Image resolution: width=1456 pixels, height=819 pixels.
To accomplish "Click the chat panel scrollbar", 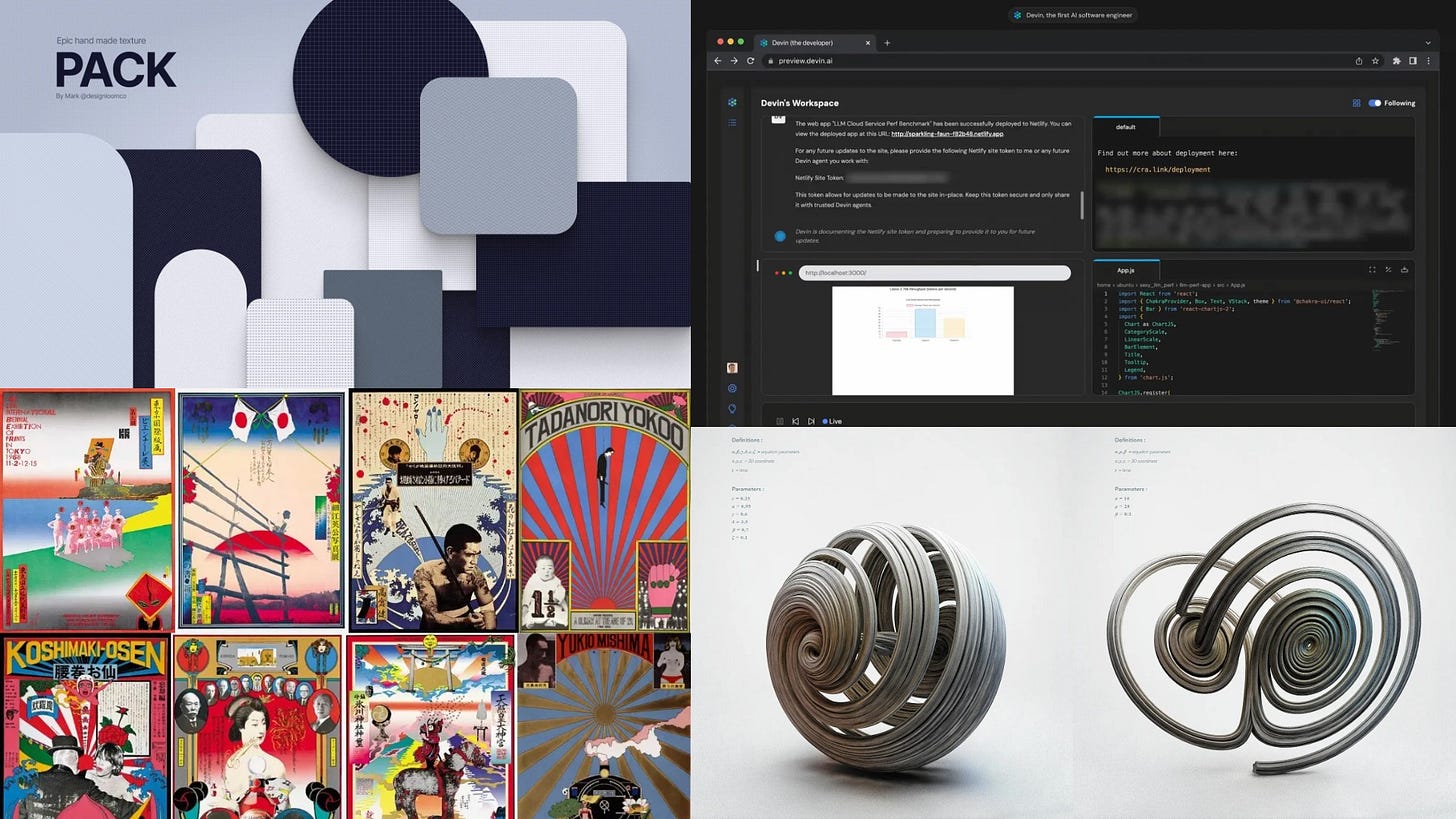I will 1080,205.
